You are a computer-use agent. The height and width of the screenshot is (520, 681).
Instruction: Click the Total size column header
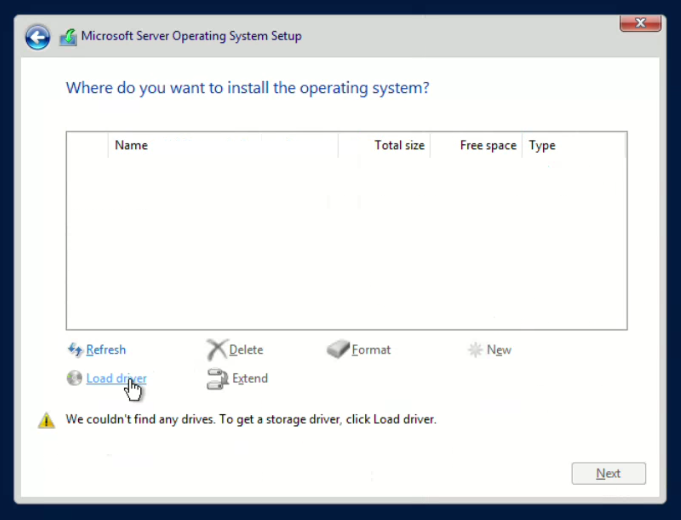pyautogui.click(x=399, y=145)
